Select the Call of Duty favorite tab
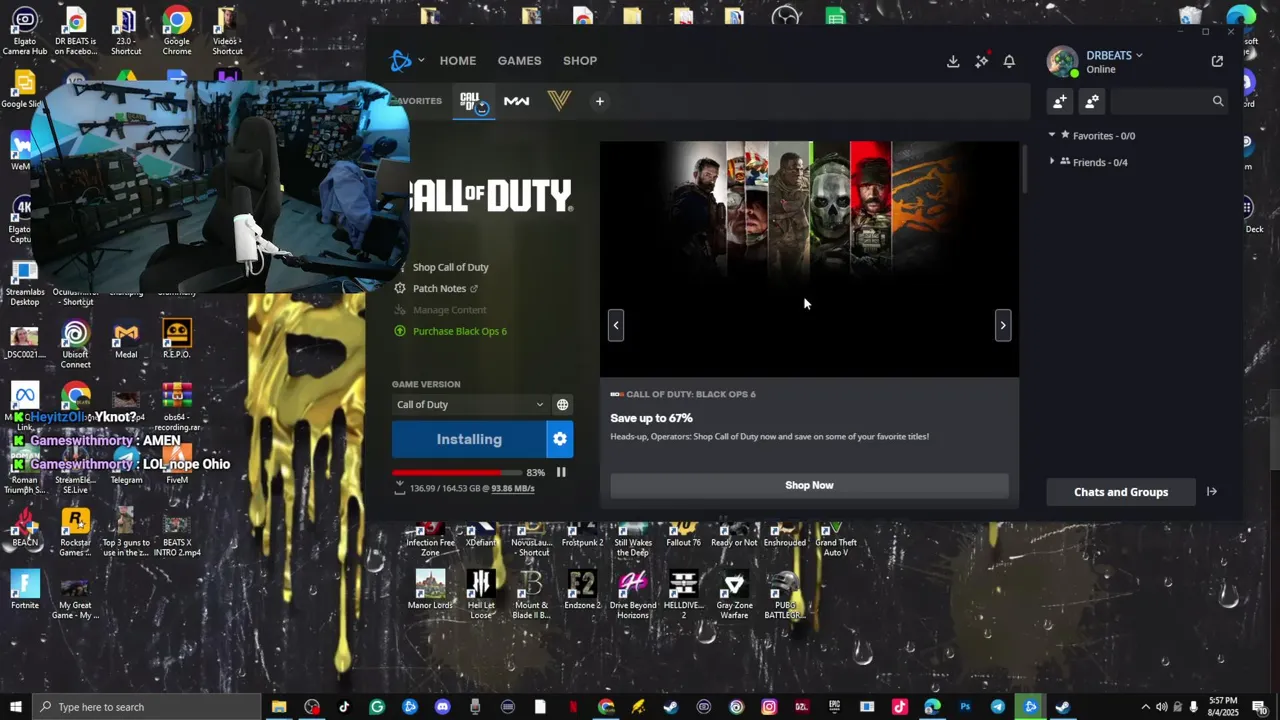 (x=473, y=102)
